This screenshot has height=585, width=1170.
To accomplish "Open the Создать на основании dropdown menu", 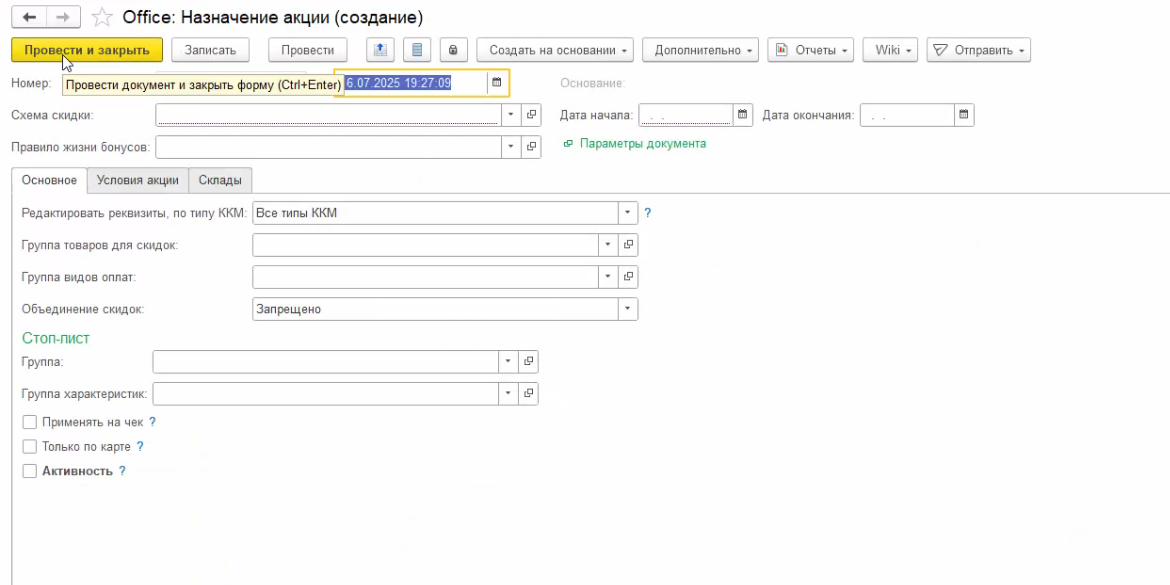I will tap(555, 50).
